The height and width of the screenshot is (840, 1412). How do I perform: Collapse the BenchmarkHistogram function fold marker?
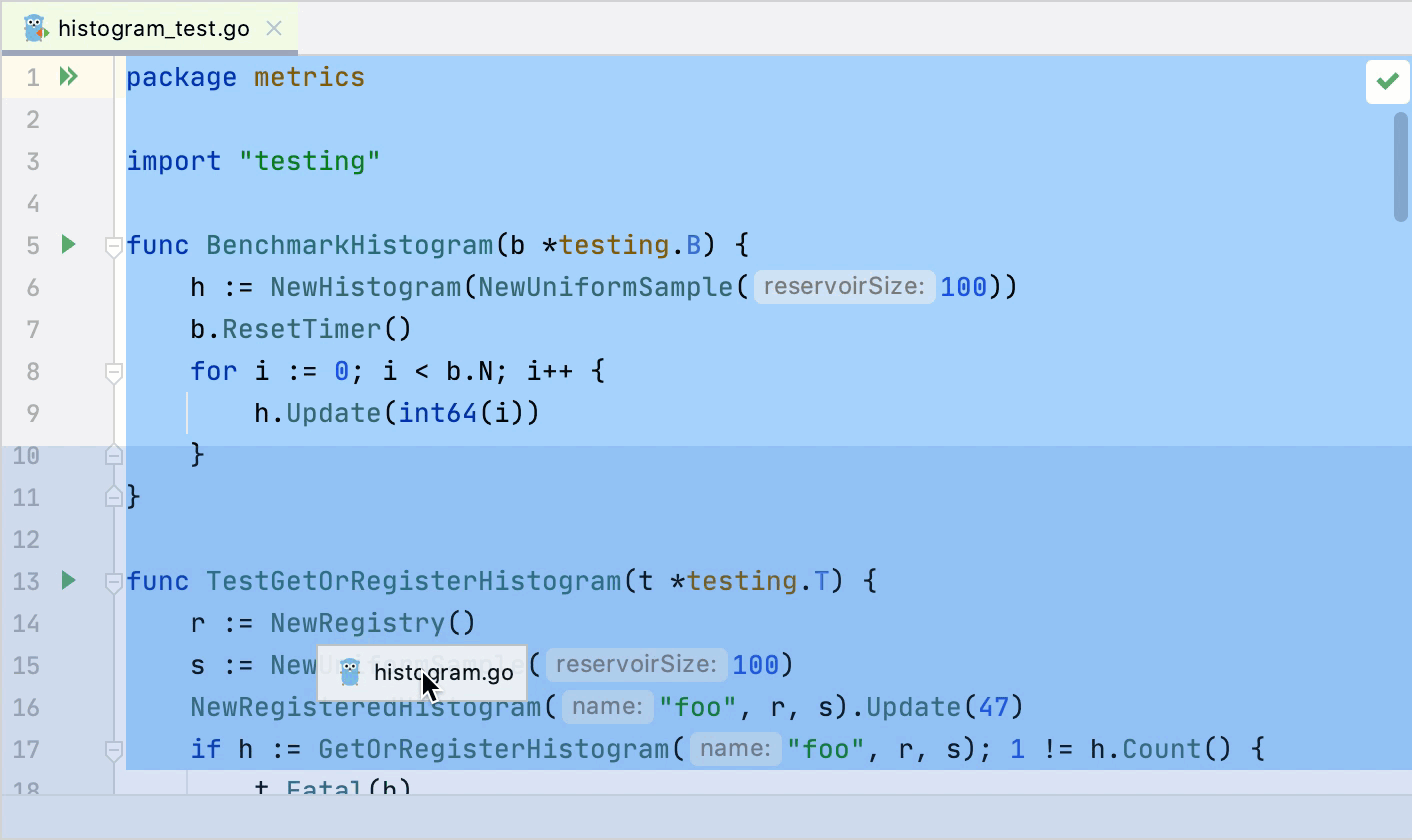click(x=113, y=245)
